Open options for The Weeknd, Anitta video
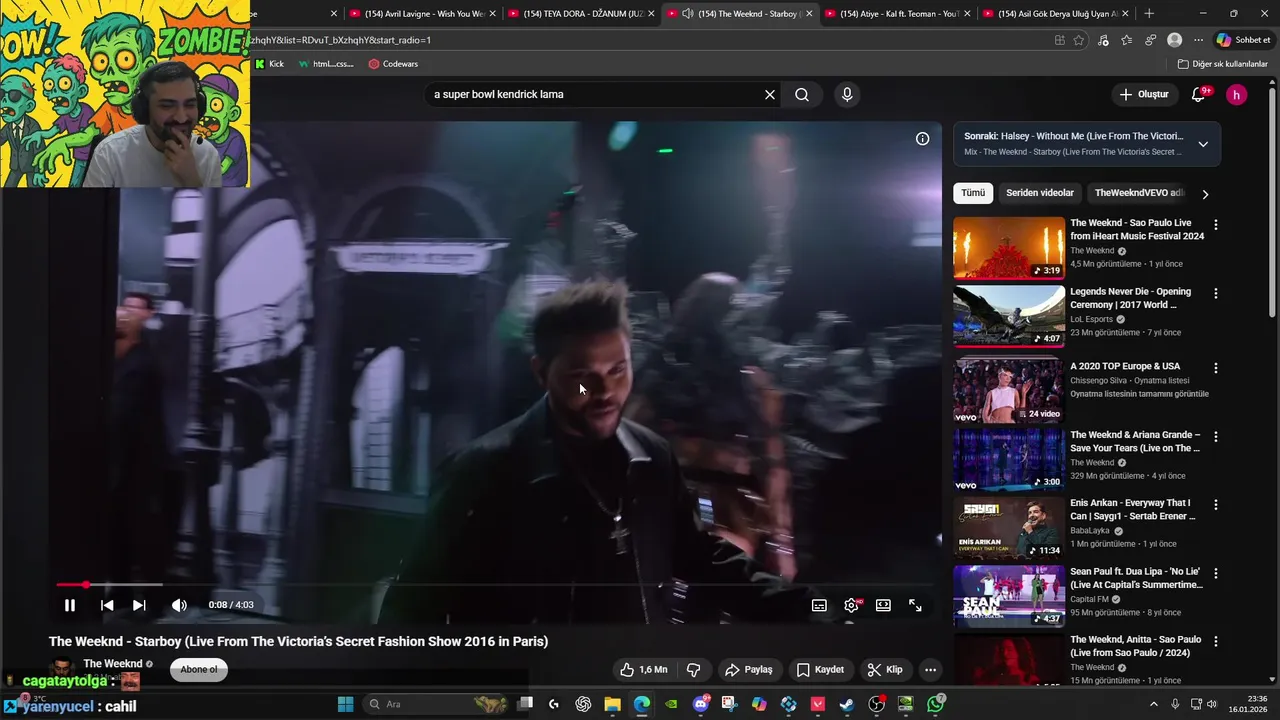1280x720 pixels. (1216, 642)
